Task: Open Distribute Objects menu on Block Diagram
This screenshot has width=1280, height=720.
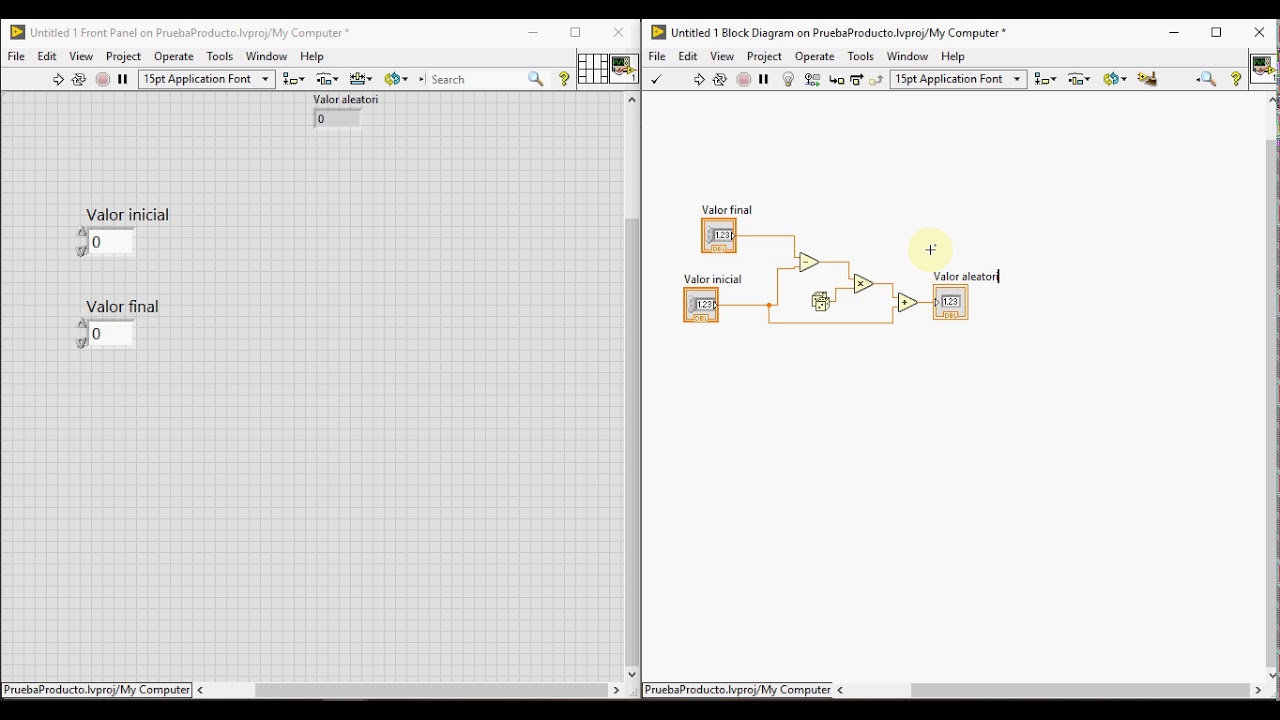Action: click(x=1080, y=79)
